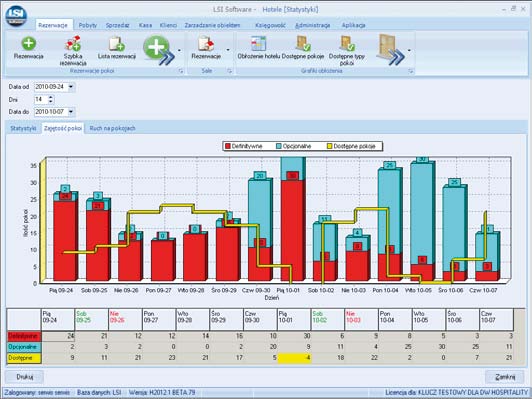Increase Dni value with spinner up
Viewport: 532px width, 399px height.
coord(51,97)
